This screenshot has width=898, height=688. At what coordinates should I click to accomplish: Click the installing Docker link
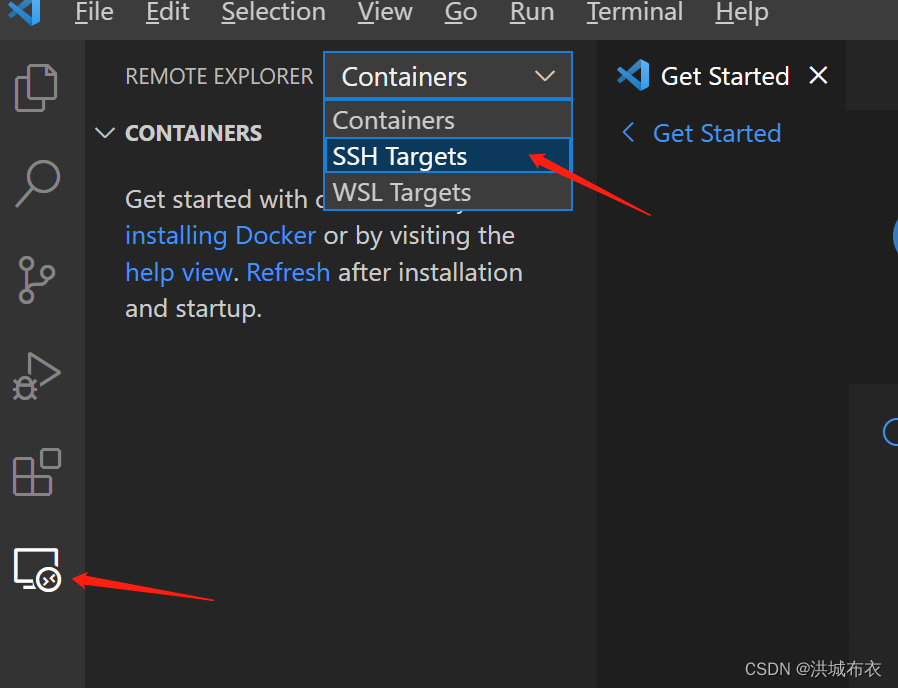point(220,236)
